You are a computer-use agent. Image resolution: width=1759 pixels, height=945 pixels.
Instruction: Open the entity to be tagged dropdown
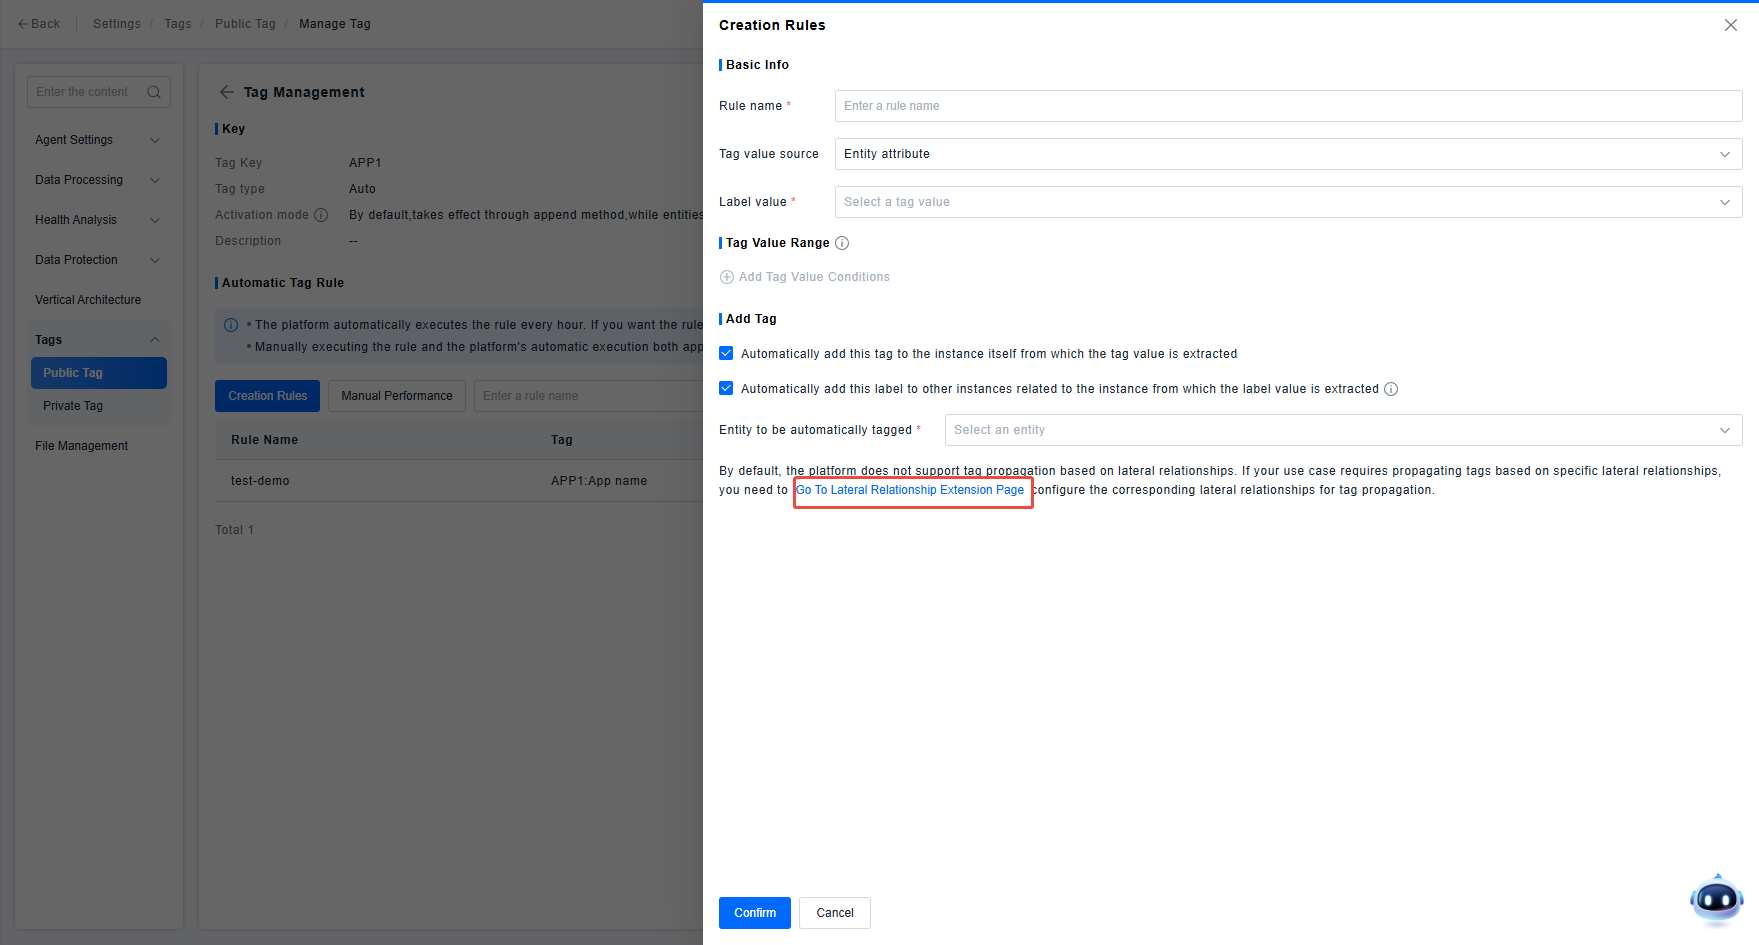(1343, 430)
